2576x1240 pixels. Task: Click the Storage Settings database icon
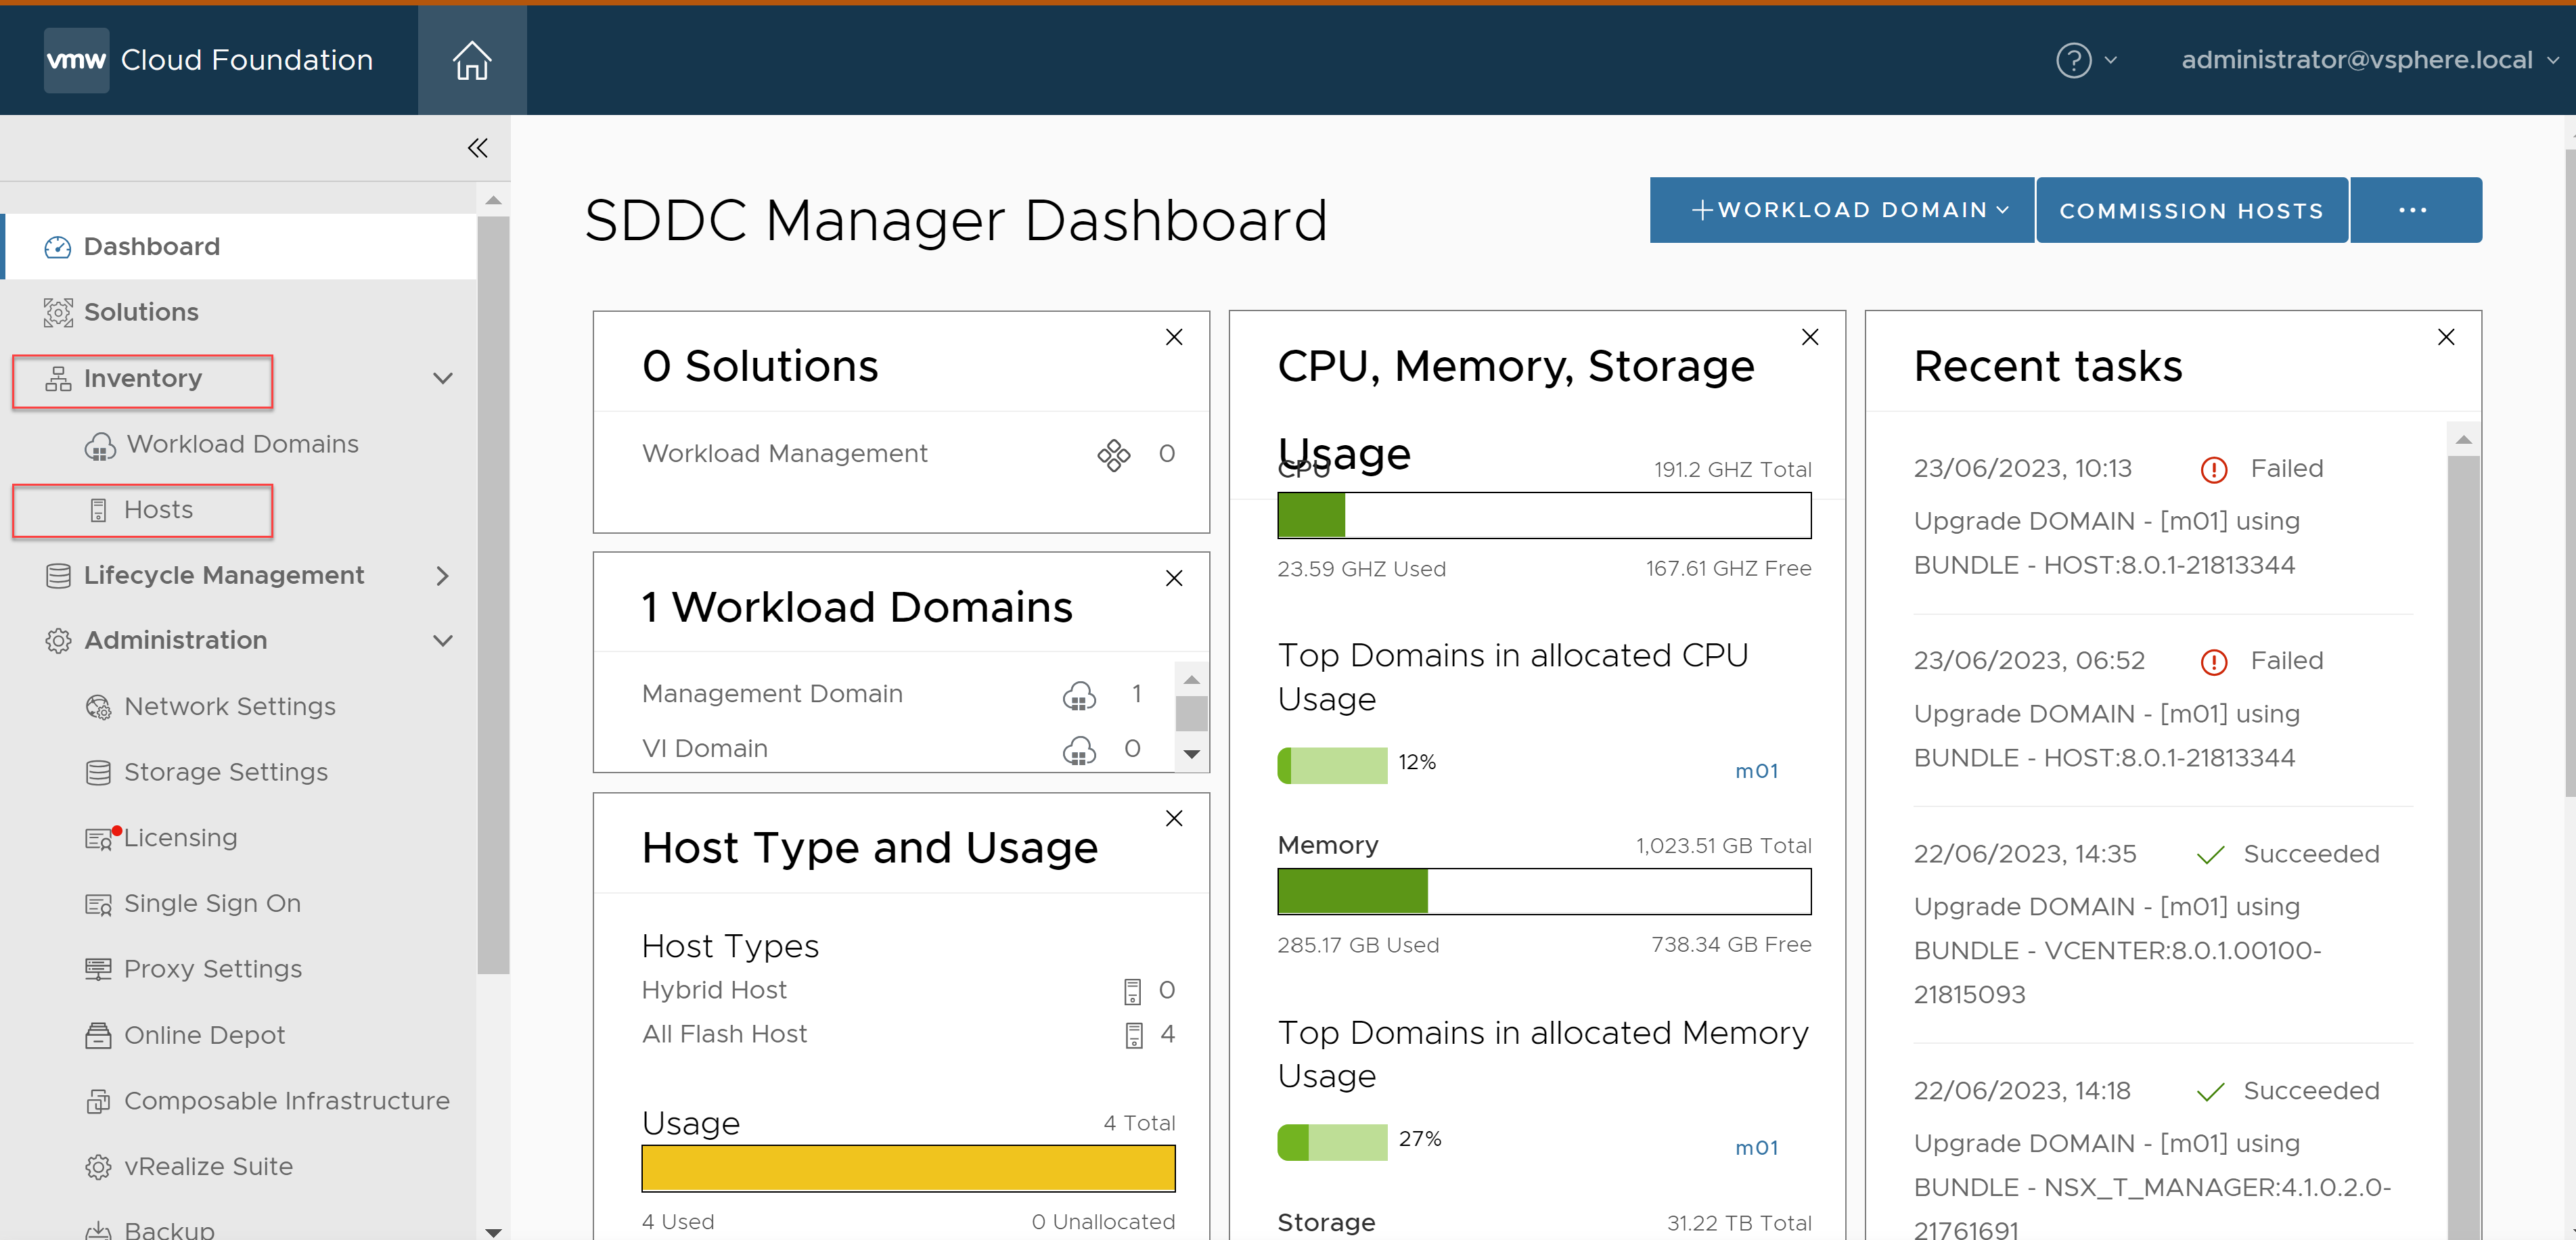pos(98,772)
